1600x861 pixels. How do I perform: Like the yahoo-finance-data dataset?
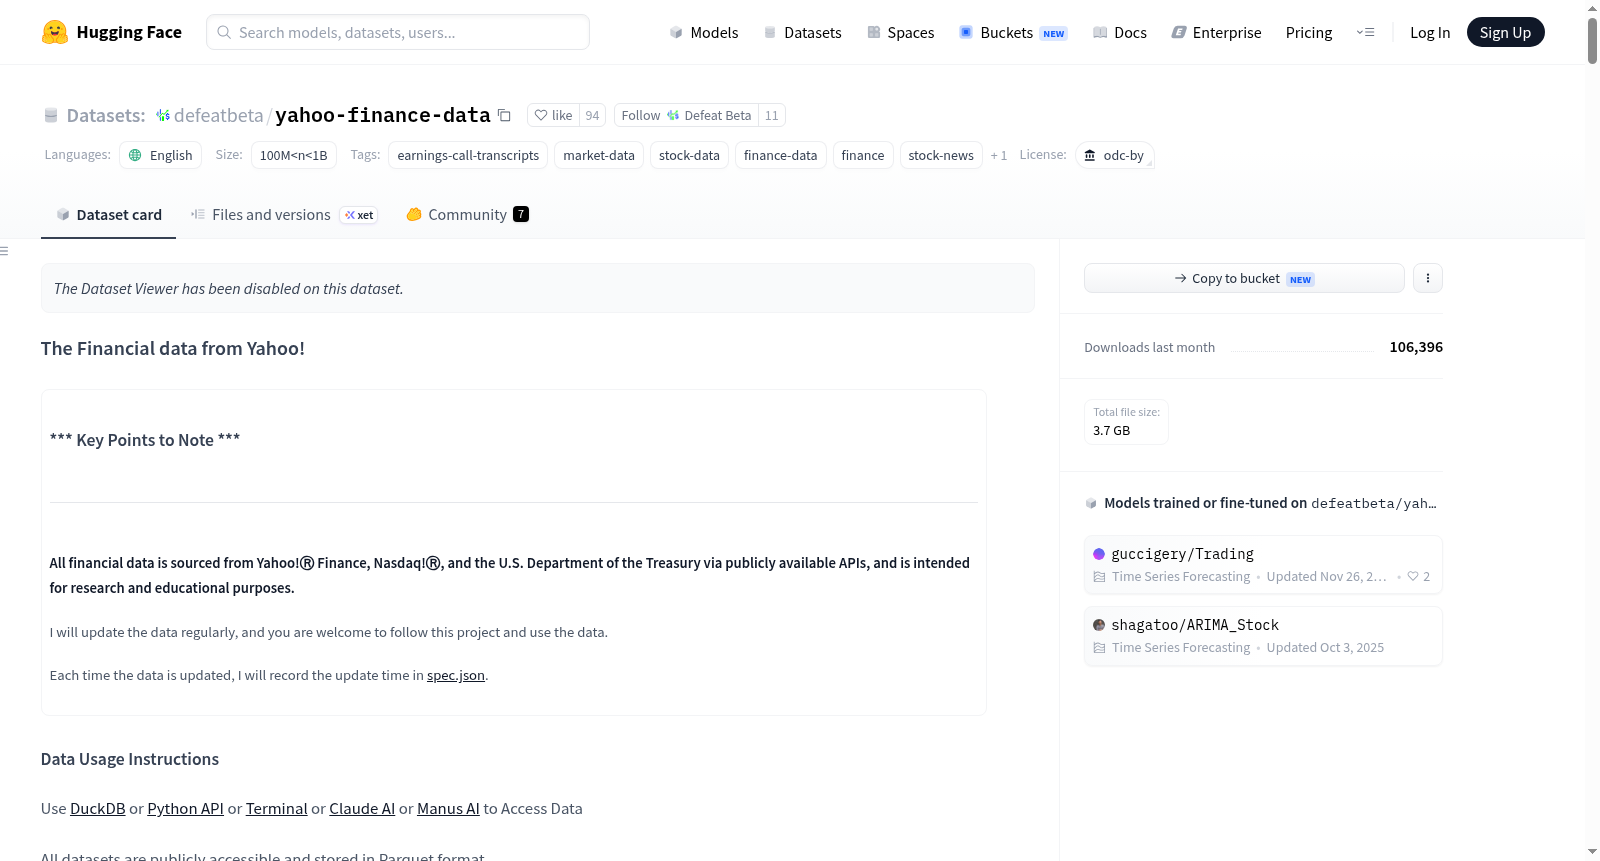point(554,116)
